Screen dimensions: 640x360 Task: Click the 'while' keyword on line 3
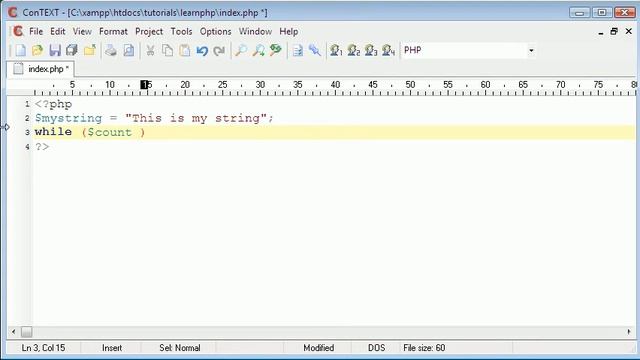point(53,132)
